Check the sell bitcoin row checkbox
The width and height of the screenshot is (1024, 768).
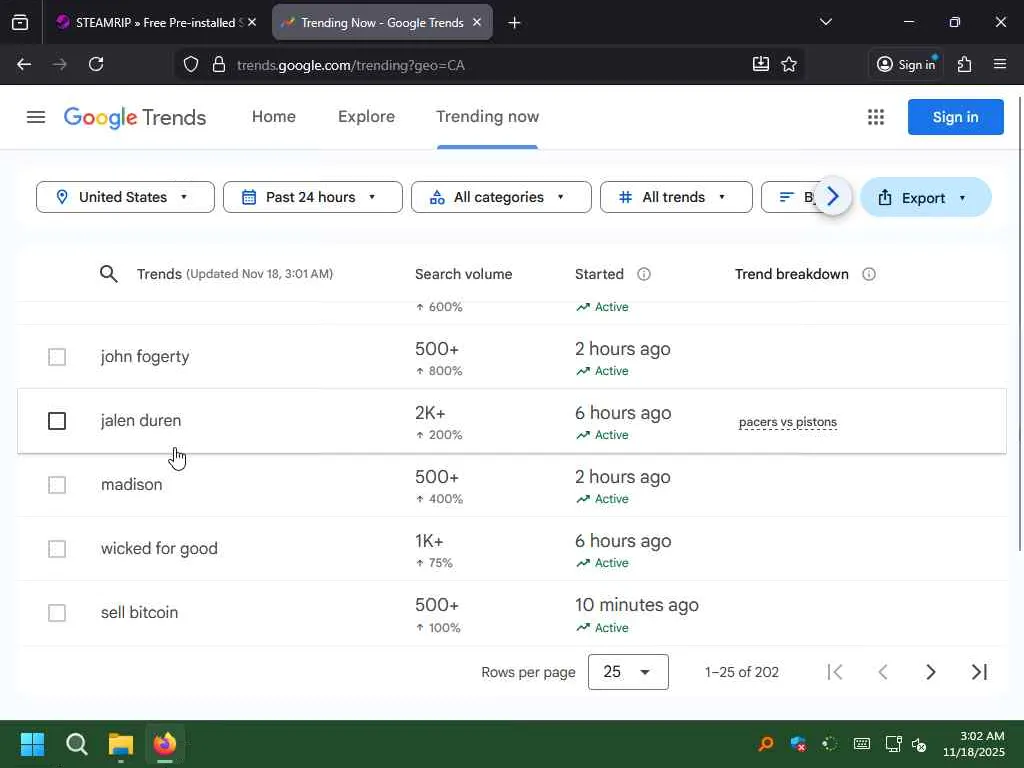57,613
